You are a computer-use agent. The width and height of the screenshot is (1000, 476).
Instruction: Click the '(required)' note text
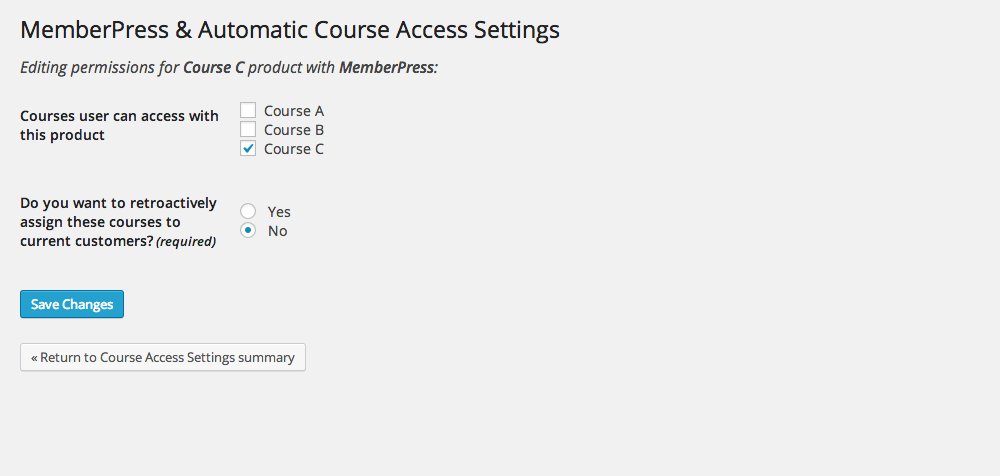(186, 242)
